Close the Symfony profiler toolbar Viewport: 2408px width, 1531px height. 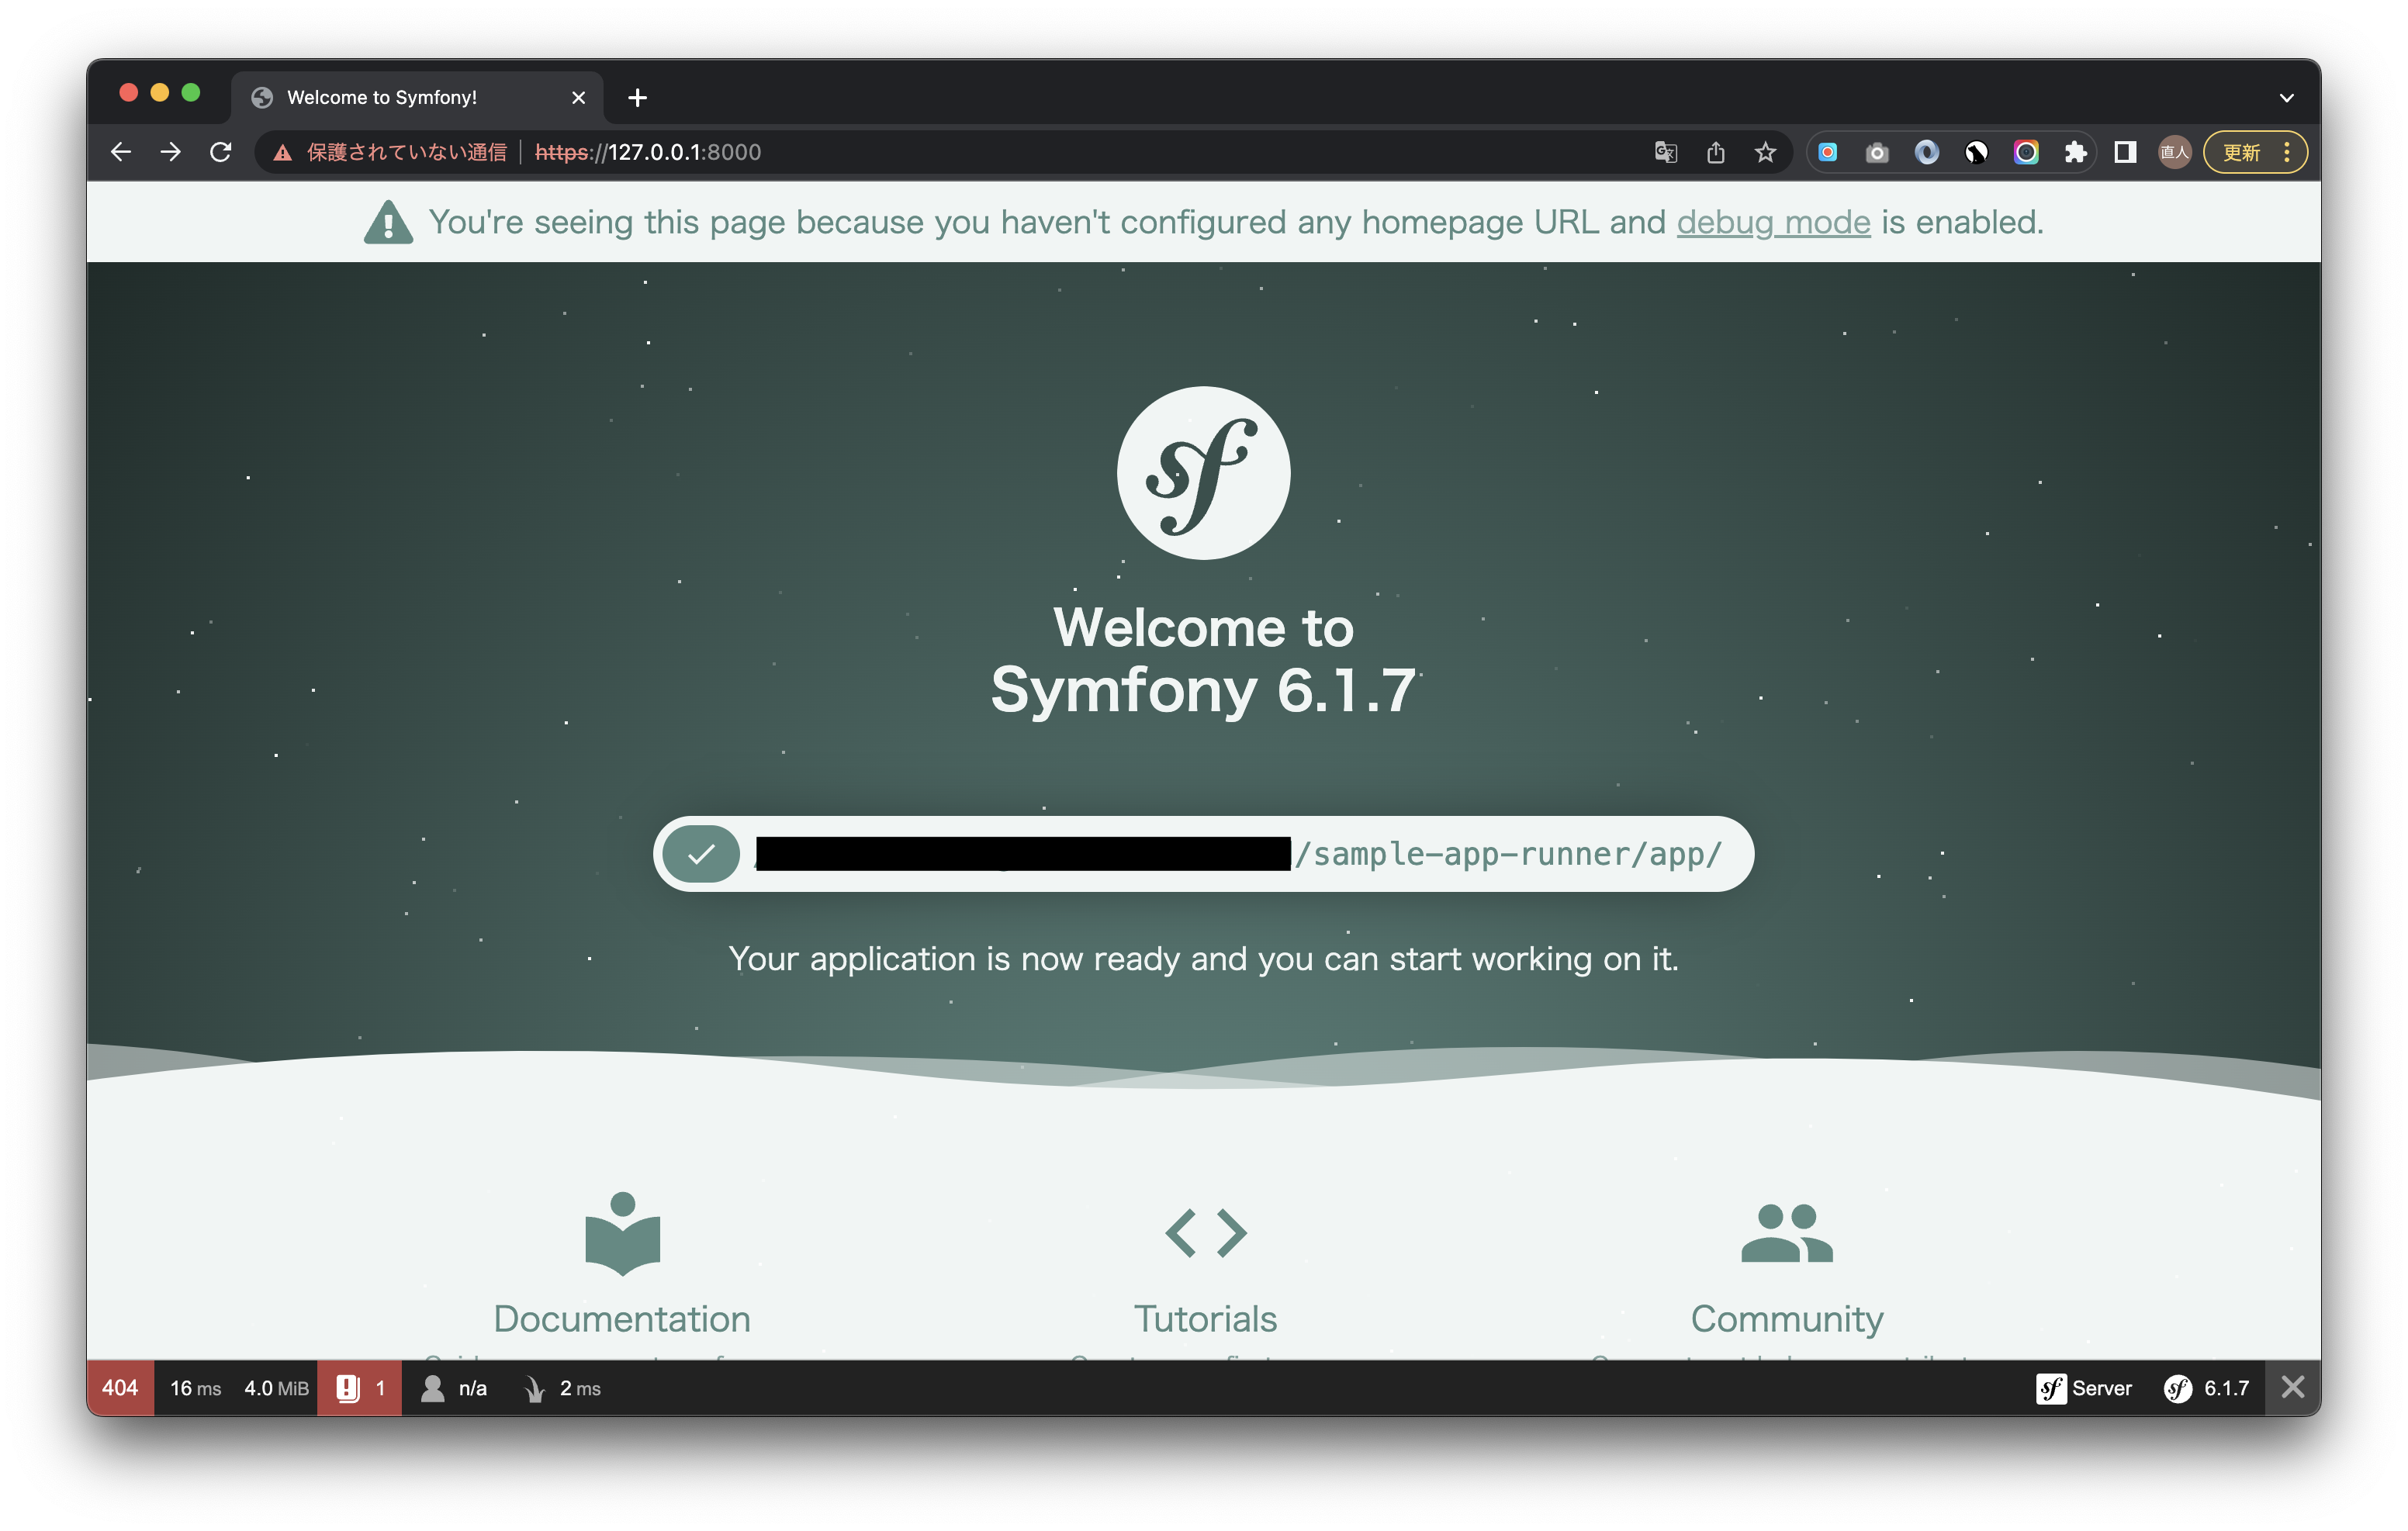[x=2292, y=1388]
